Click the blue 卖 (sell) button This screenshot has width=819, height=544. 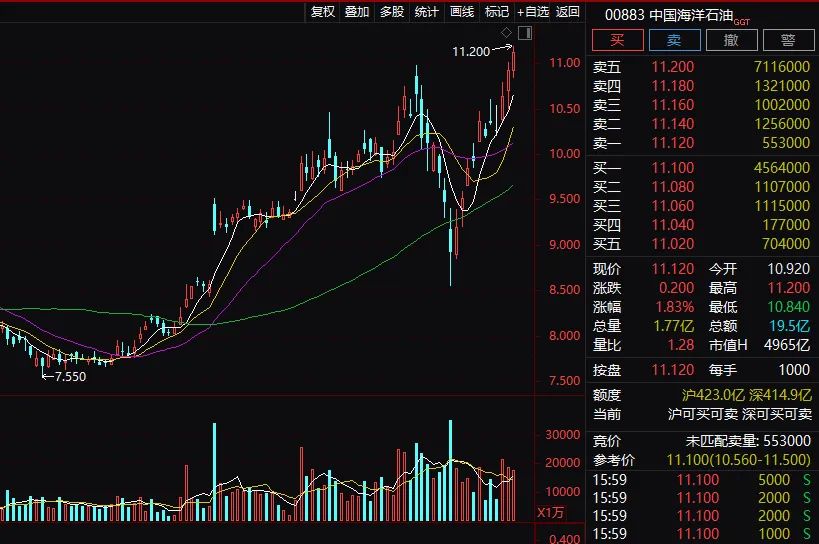[674, 40]
